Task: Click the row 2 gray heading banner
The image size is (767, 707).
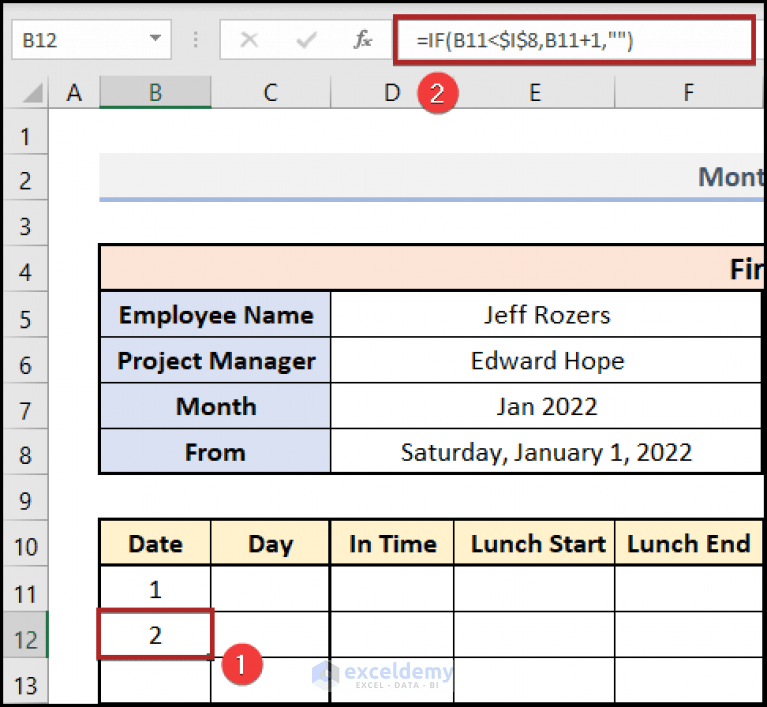Action: tap(431, 177)
